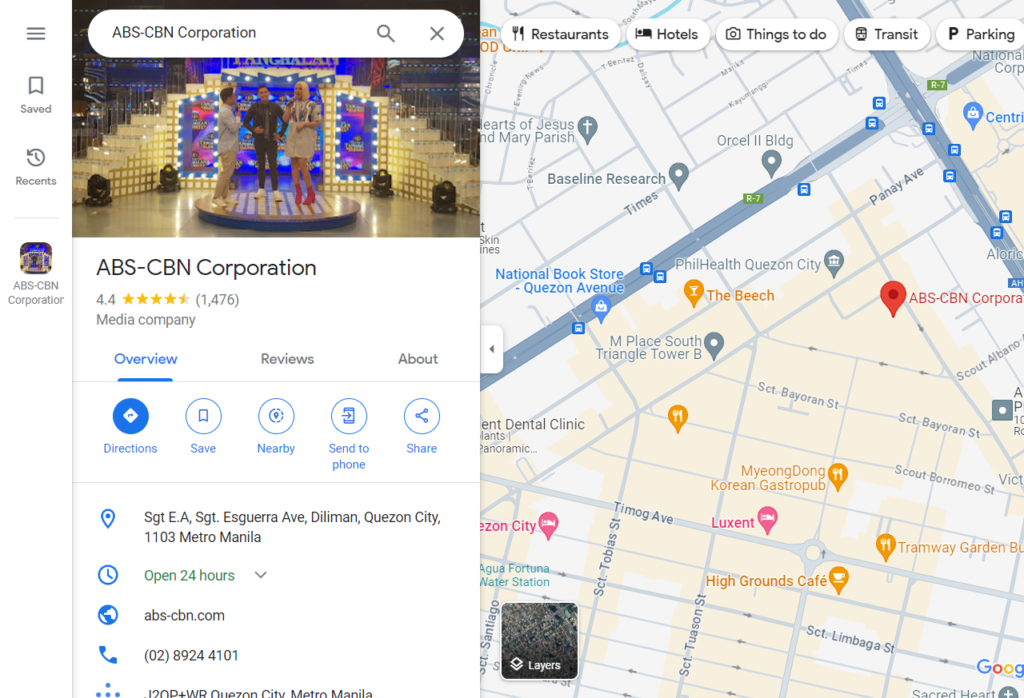Filter map by Hotels
Image resolution: width=1024 pixels, height=698 pixels.
click(667, 34)
